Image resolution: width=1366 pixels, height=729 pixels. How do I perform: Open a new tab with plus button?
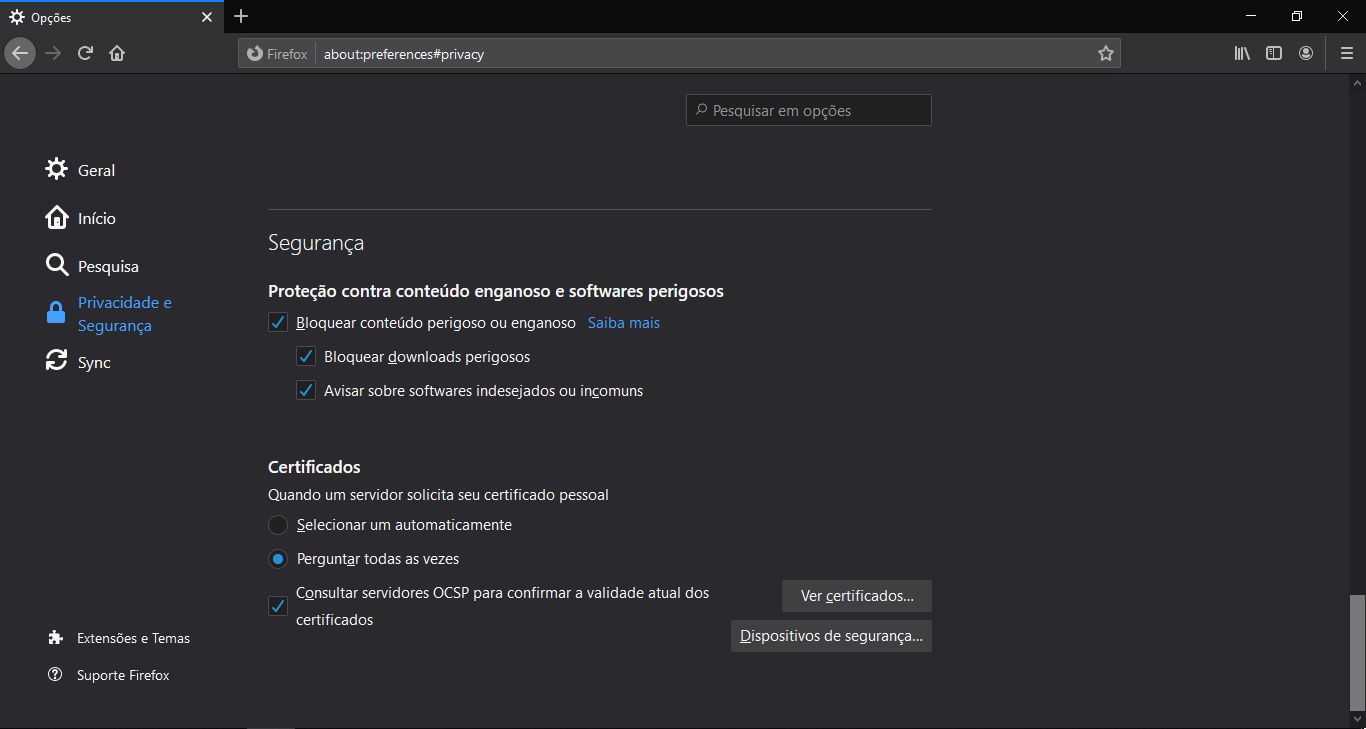click(x=241, y=16)
